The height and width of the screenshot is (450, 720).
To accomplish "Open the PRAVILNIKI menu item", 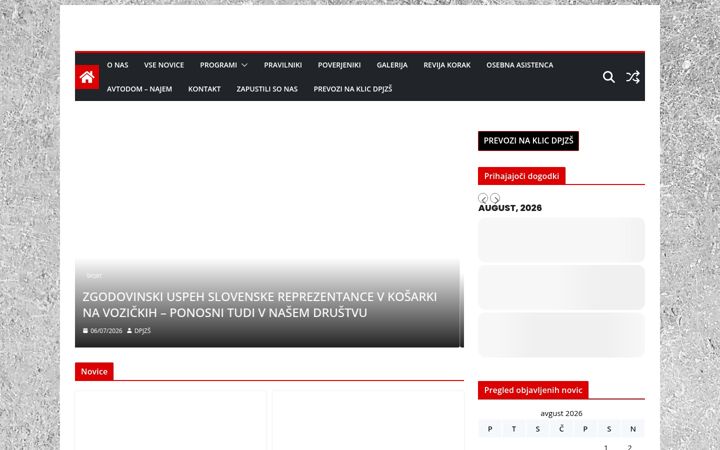I will (x=283, y=65).
